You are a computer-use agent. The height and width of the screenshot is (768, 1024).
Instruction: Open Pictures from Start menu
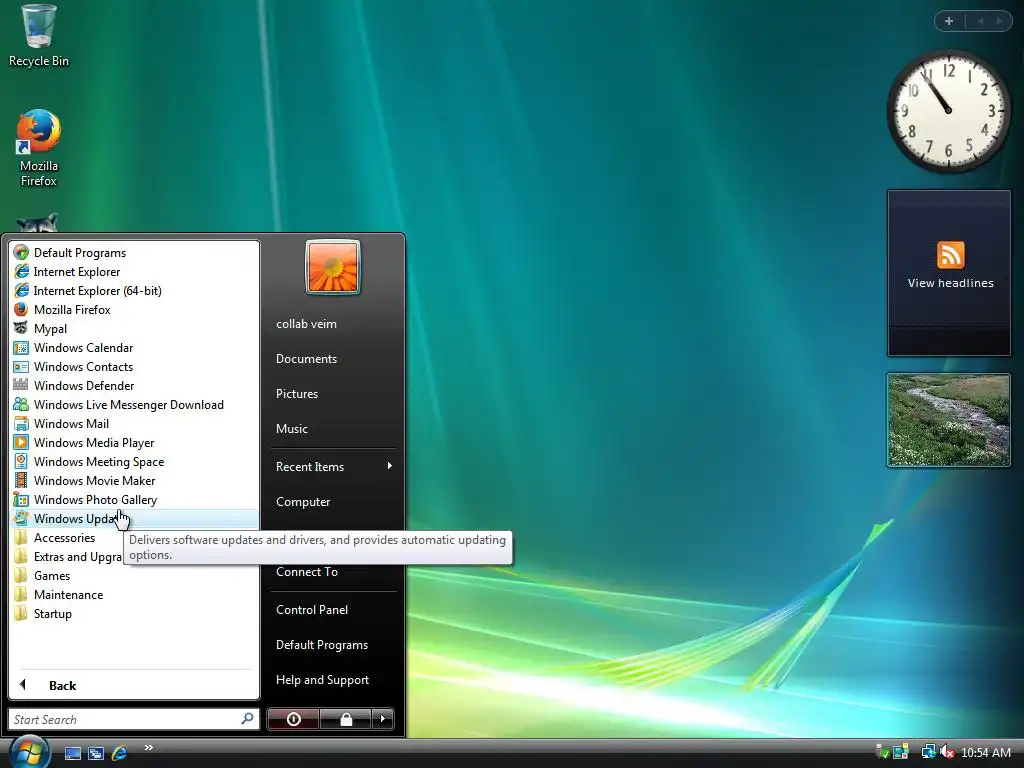(x=333, y=394)
